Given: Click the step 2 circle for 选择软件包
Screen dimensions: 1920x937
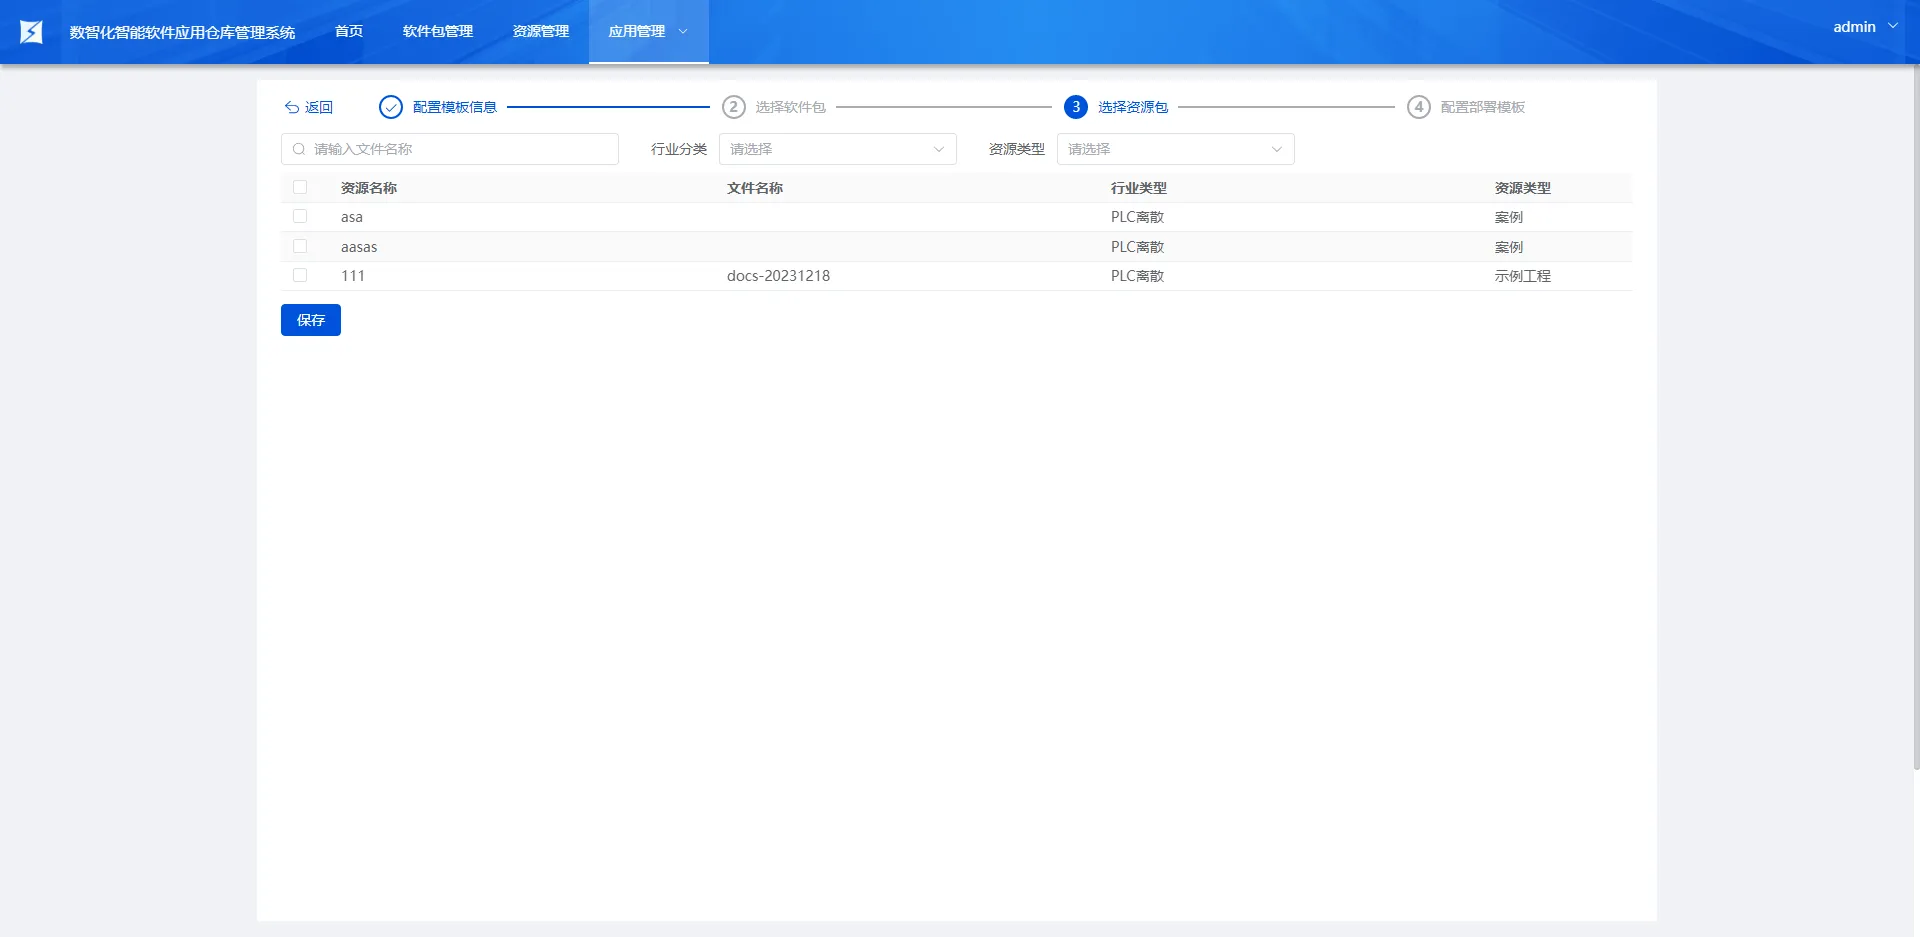Looking at the screenshot, I should click(734, 107).
